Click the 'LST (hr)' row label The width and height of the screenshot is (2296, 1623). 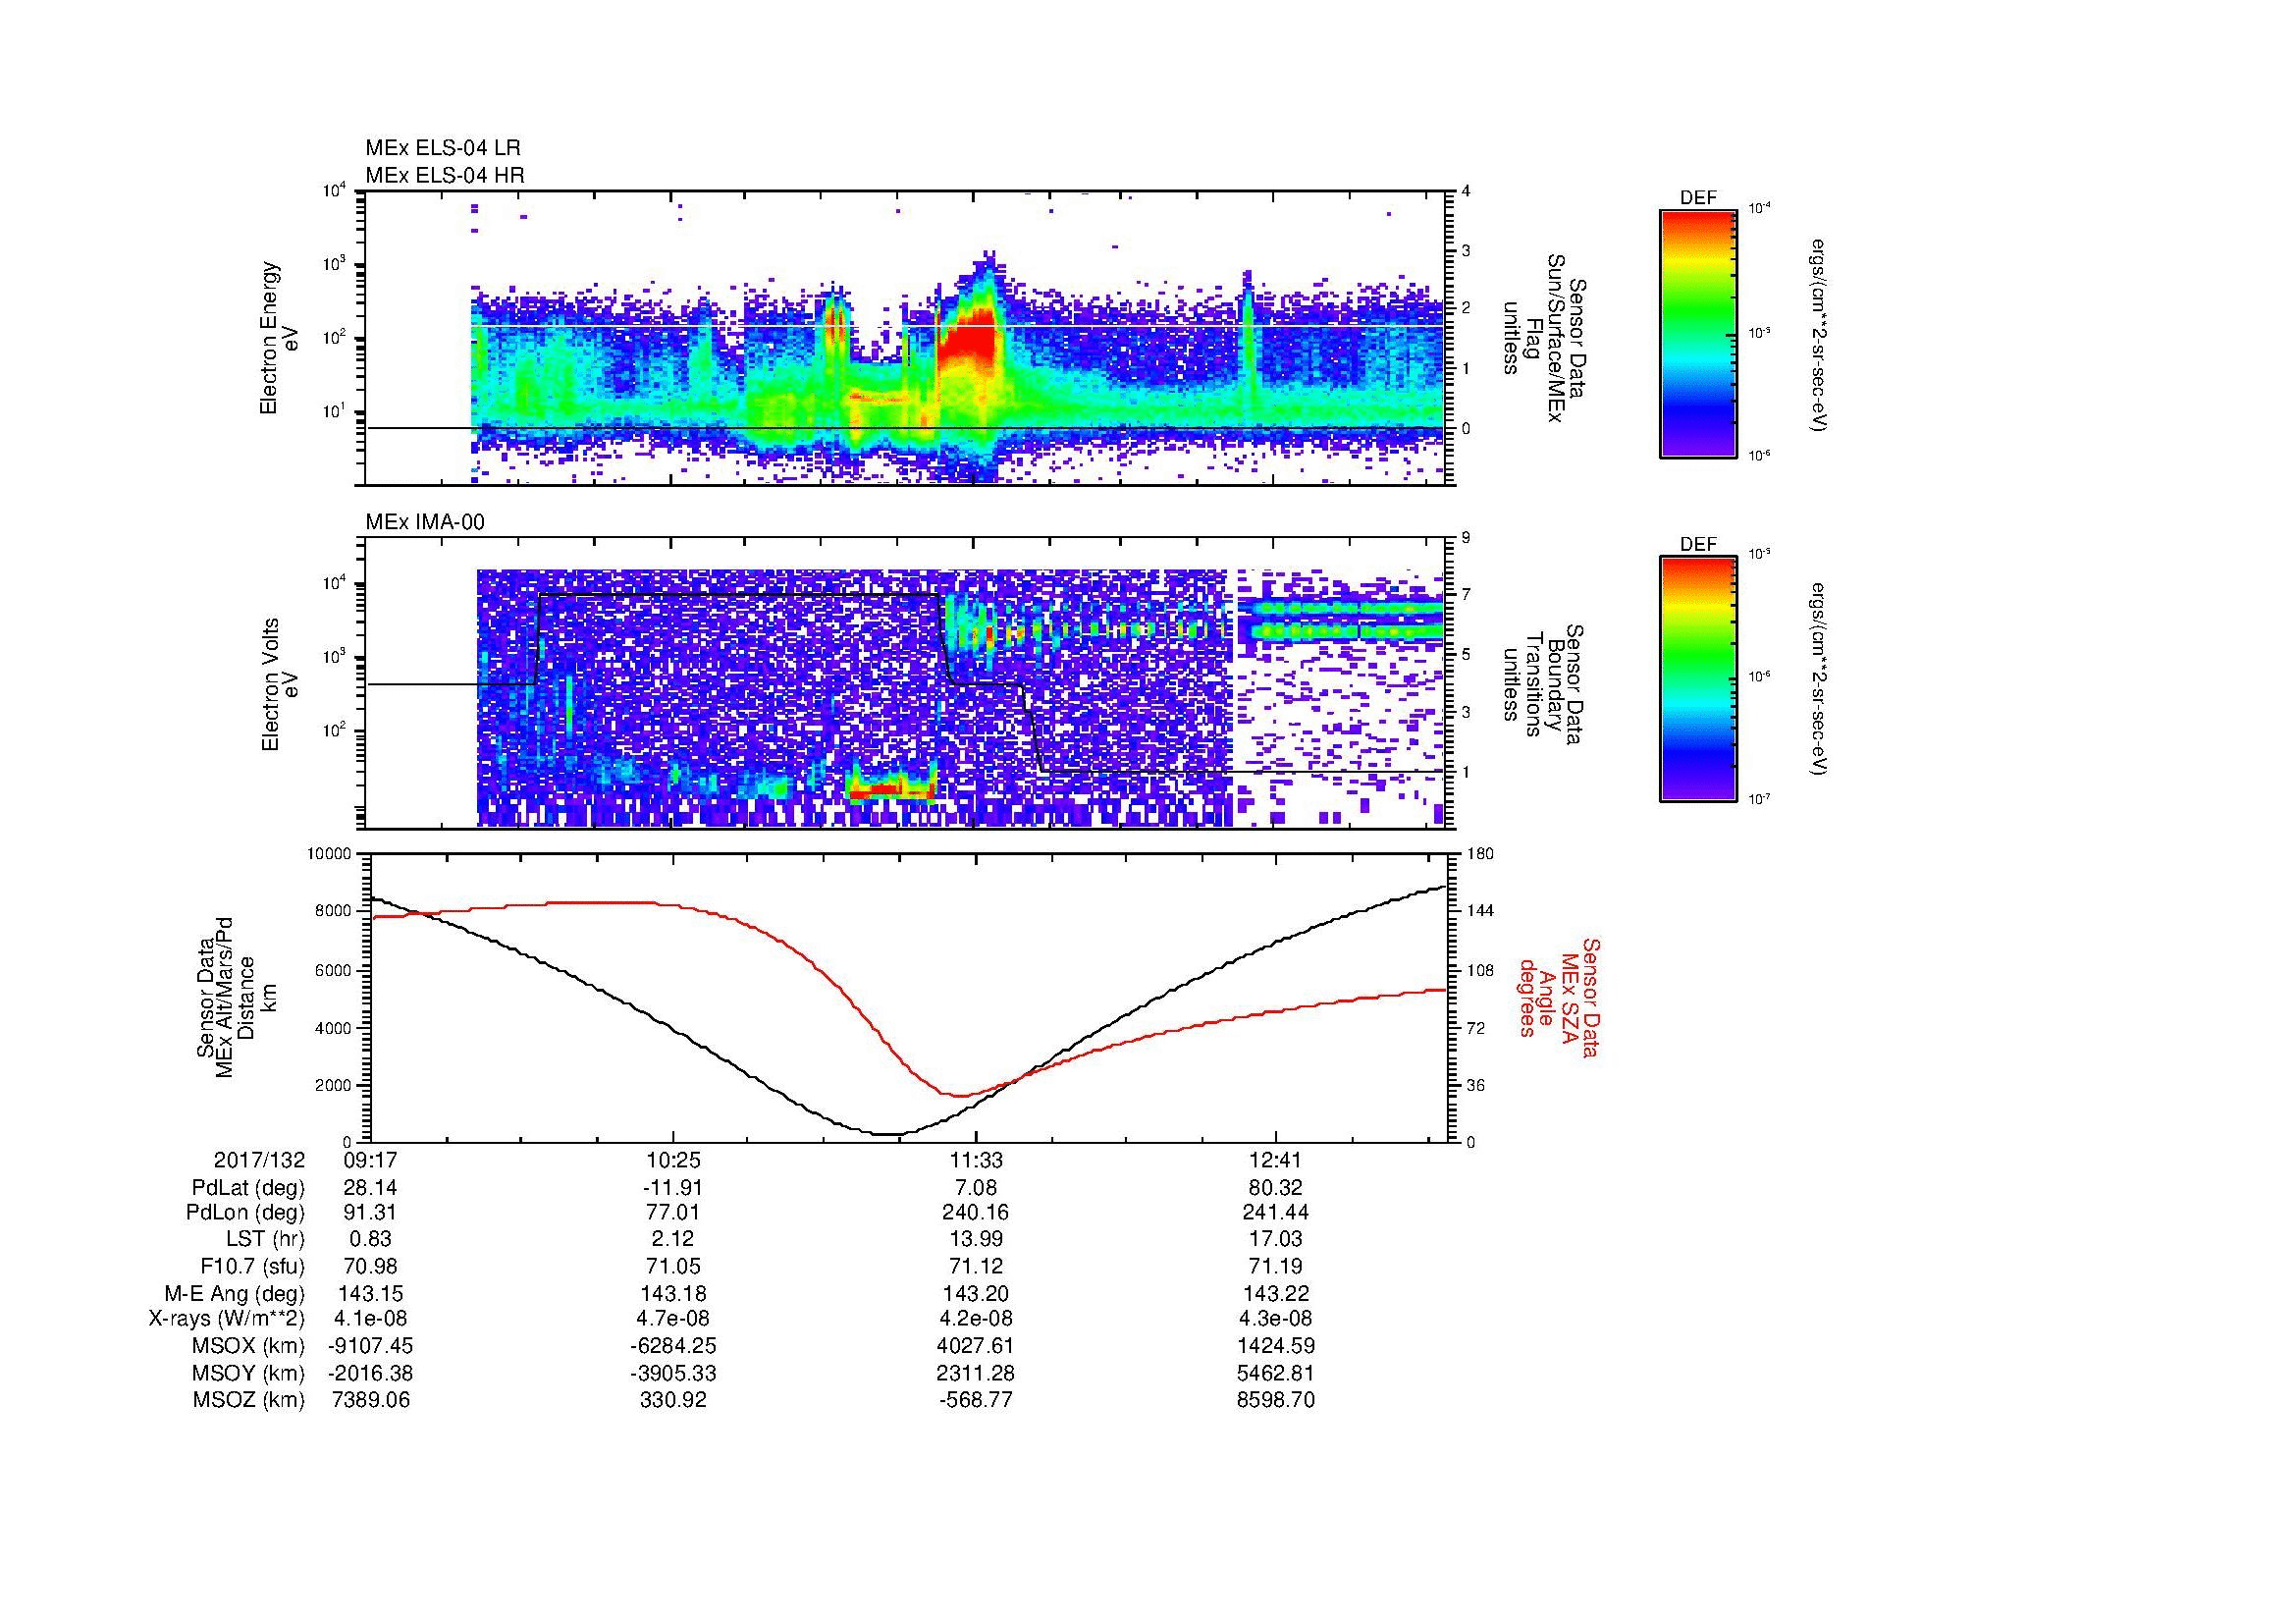(265, 1240)
